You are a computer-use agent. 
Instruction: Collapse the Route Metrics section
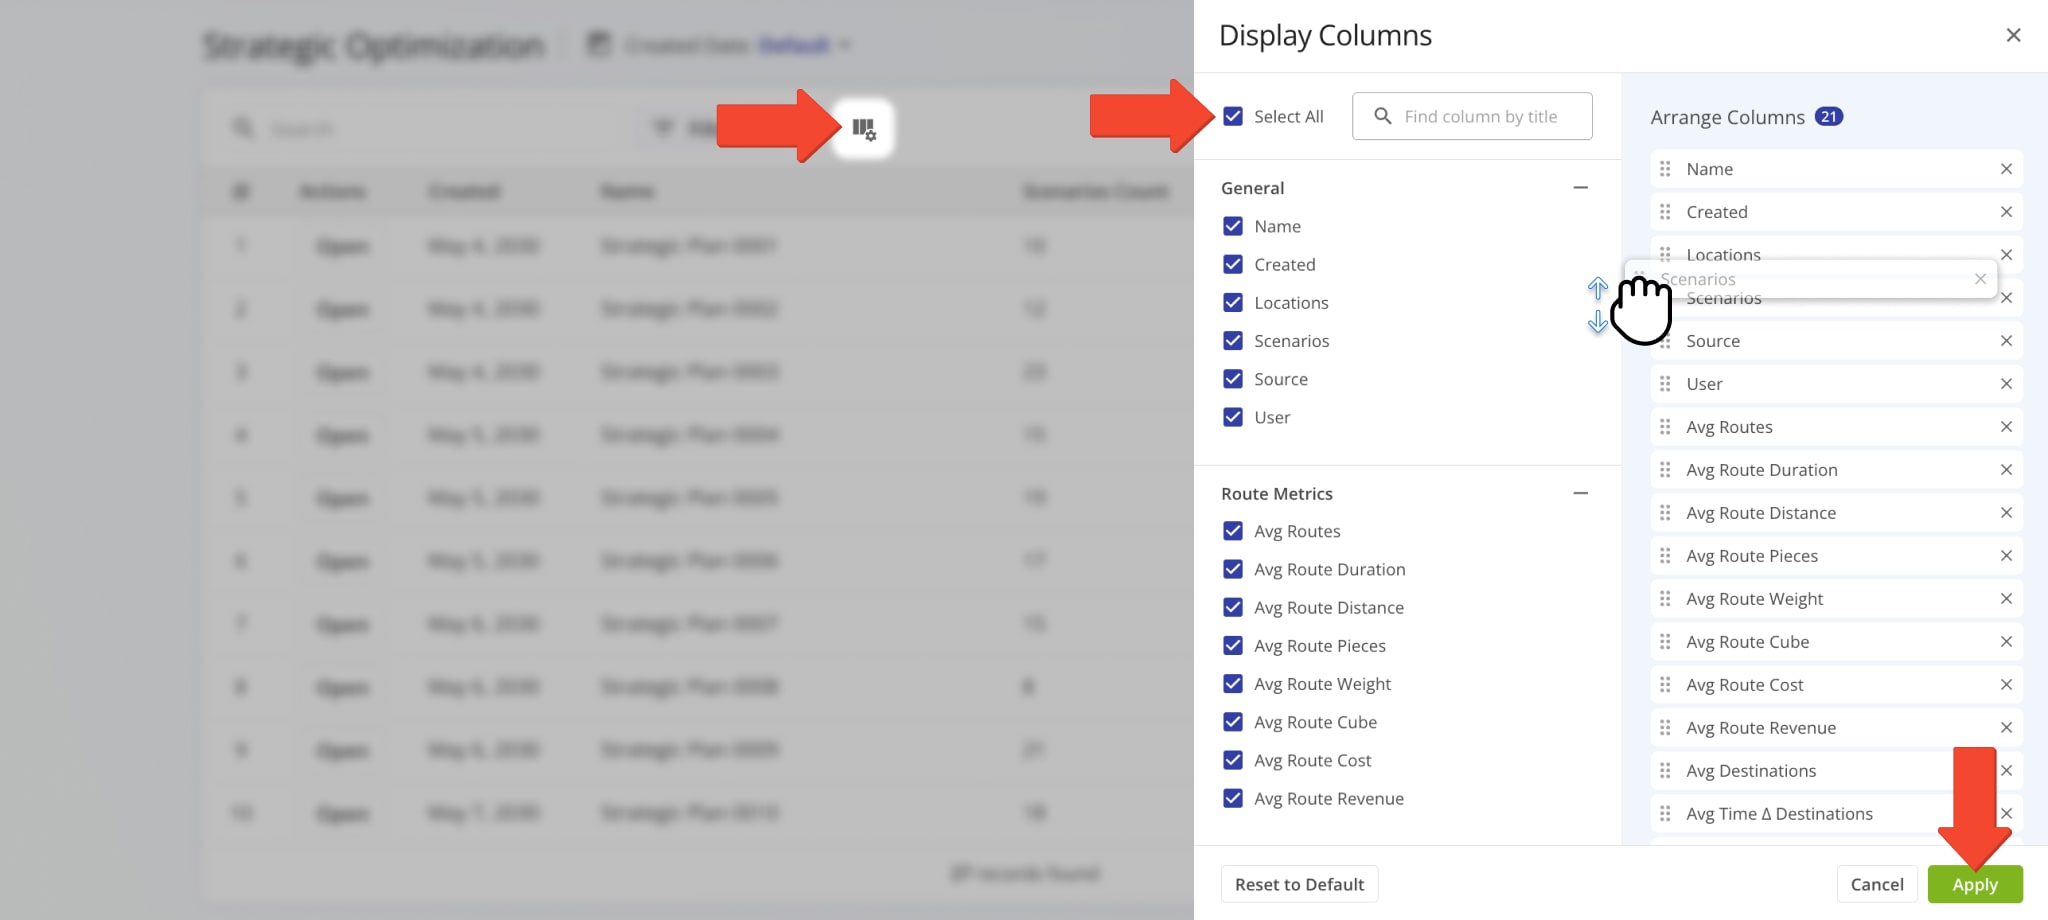(x=1581, y=493)
